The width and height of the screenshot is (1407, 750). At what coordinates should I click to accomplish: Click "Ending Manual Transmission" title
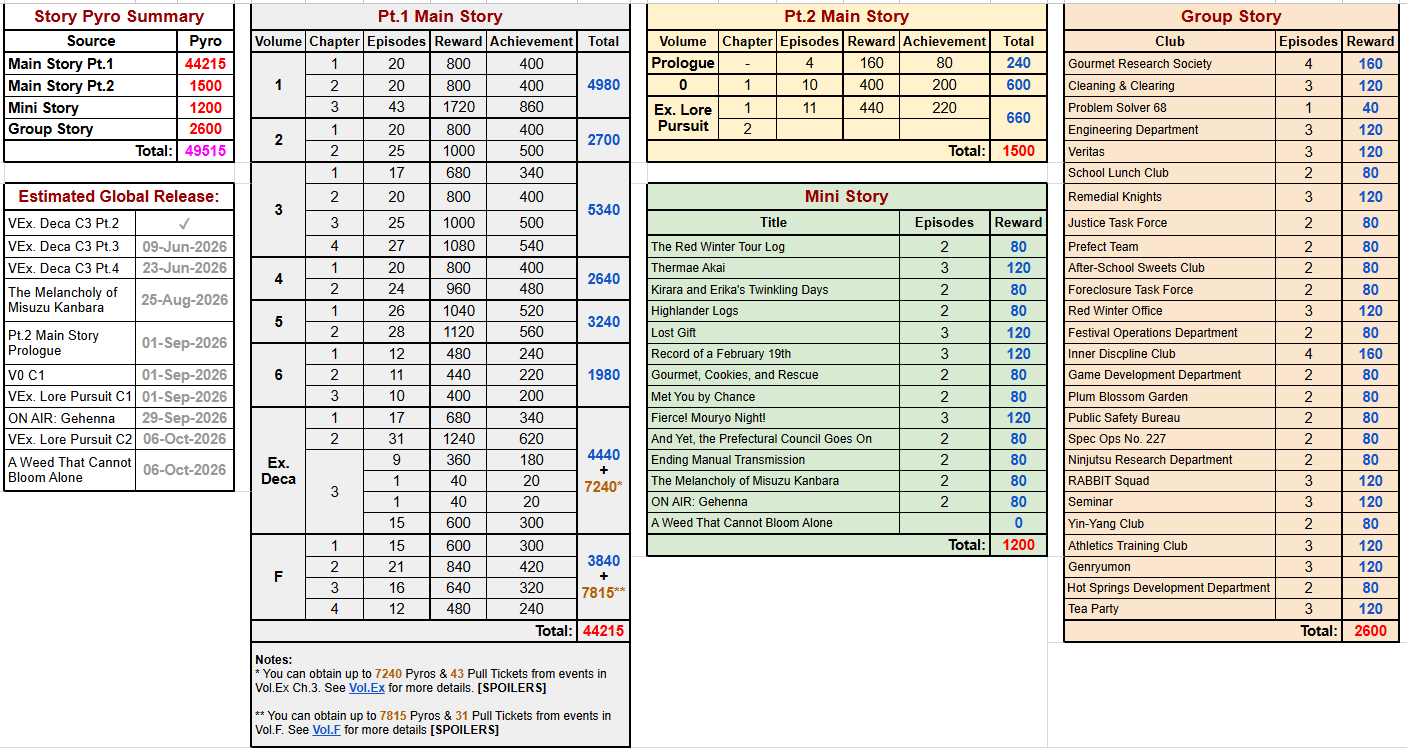pos(728,460)
